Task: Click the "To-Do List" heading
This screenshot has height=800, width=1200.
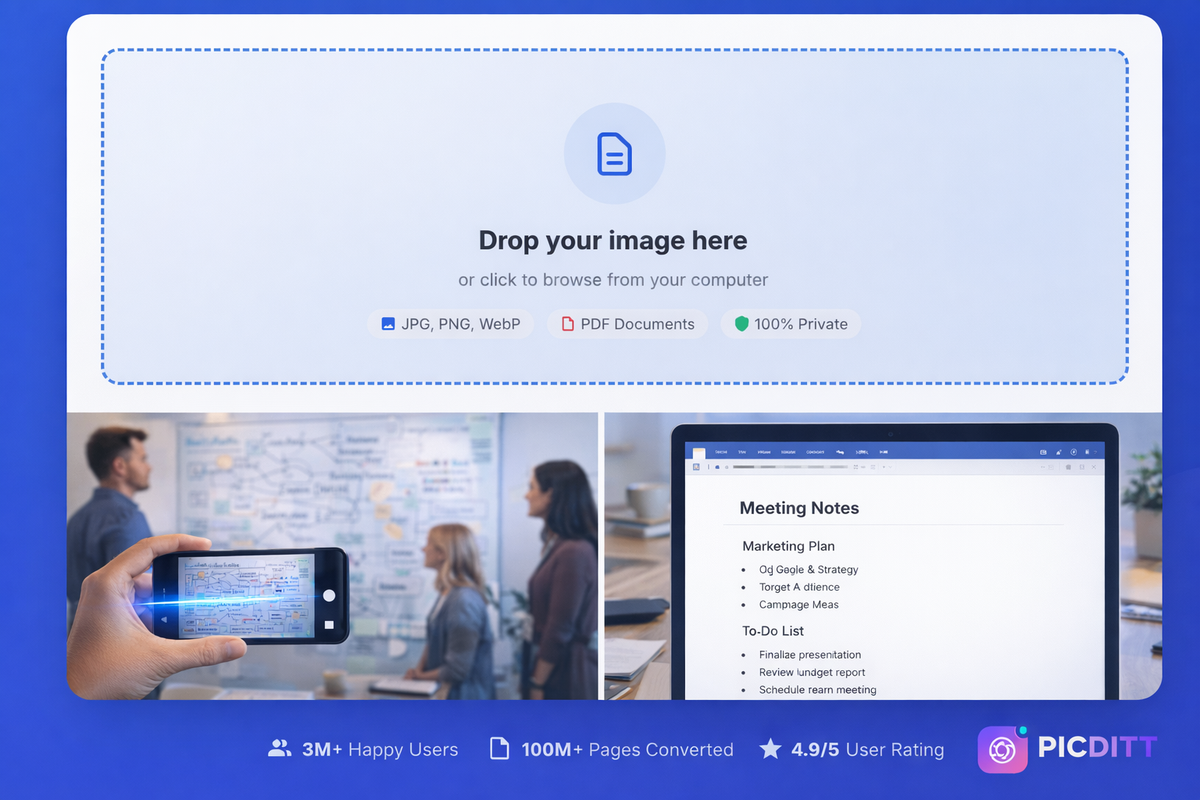Action: tap(773, 631)
